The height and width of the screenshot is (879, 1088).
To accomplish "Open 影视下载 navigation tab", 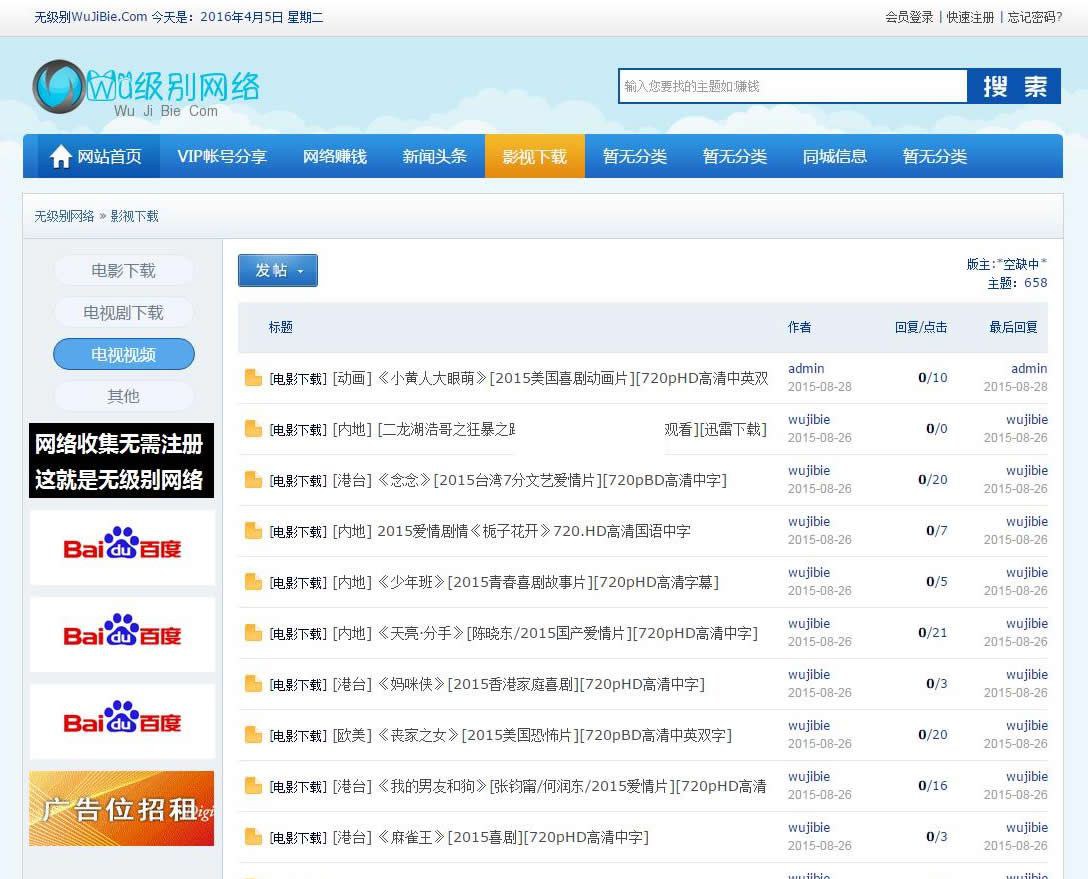I will (534, 156).
